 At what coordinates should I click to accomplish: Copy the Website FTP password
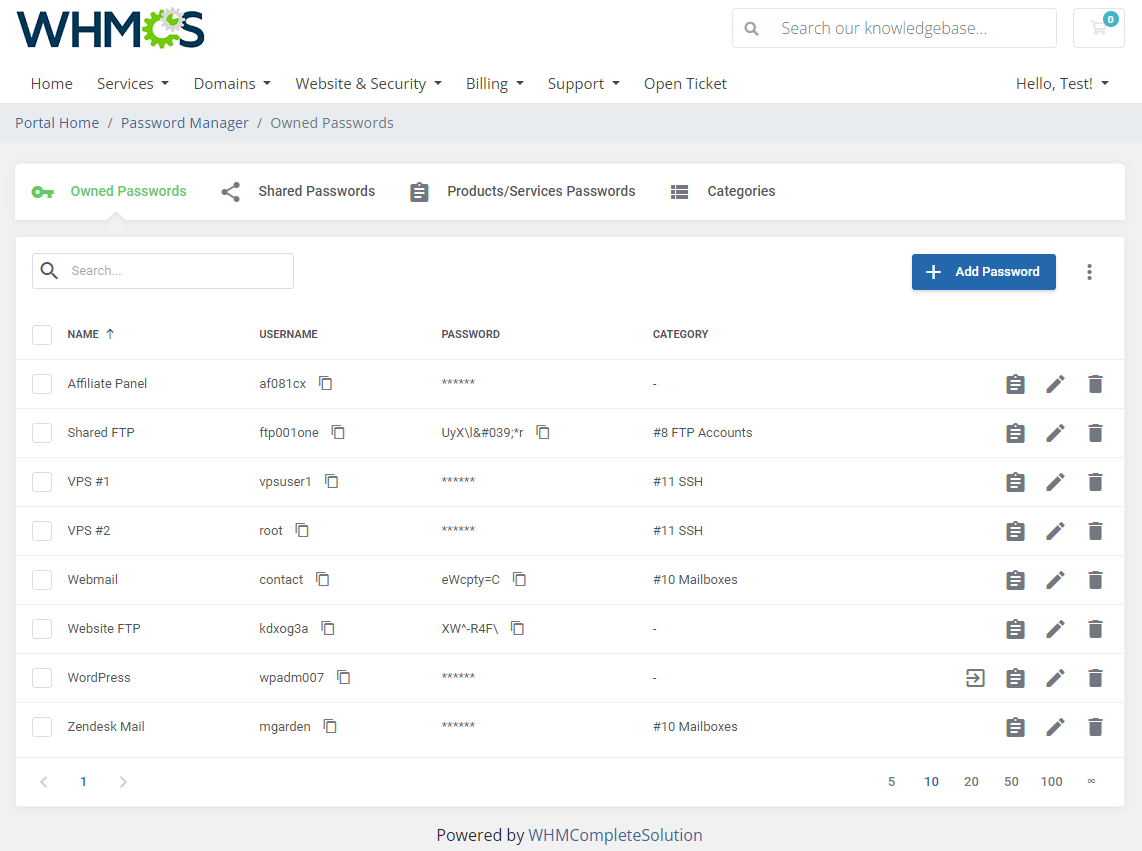[x=517, y=628]
